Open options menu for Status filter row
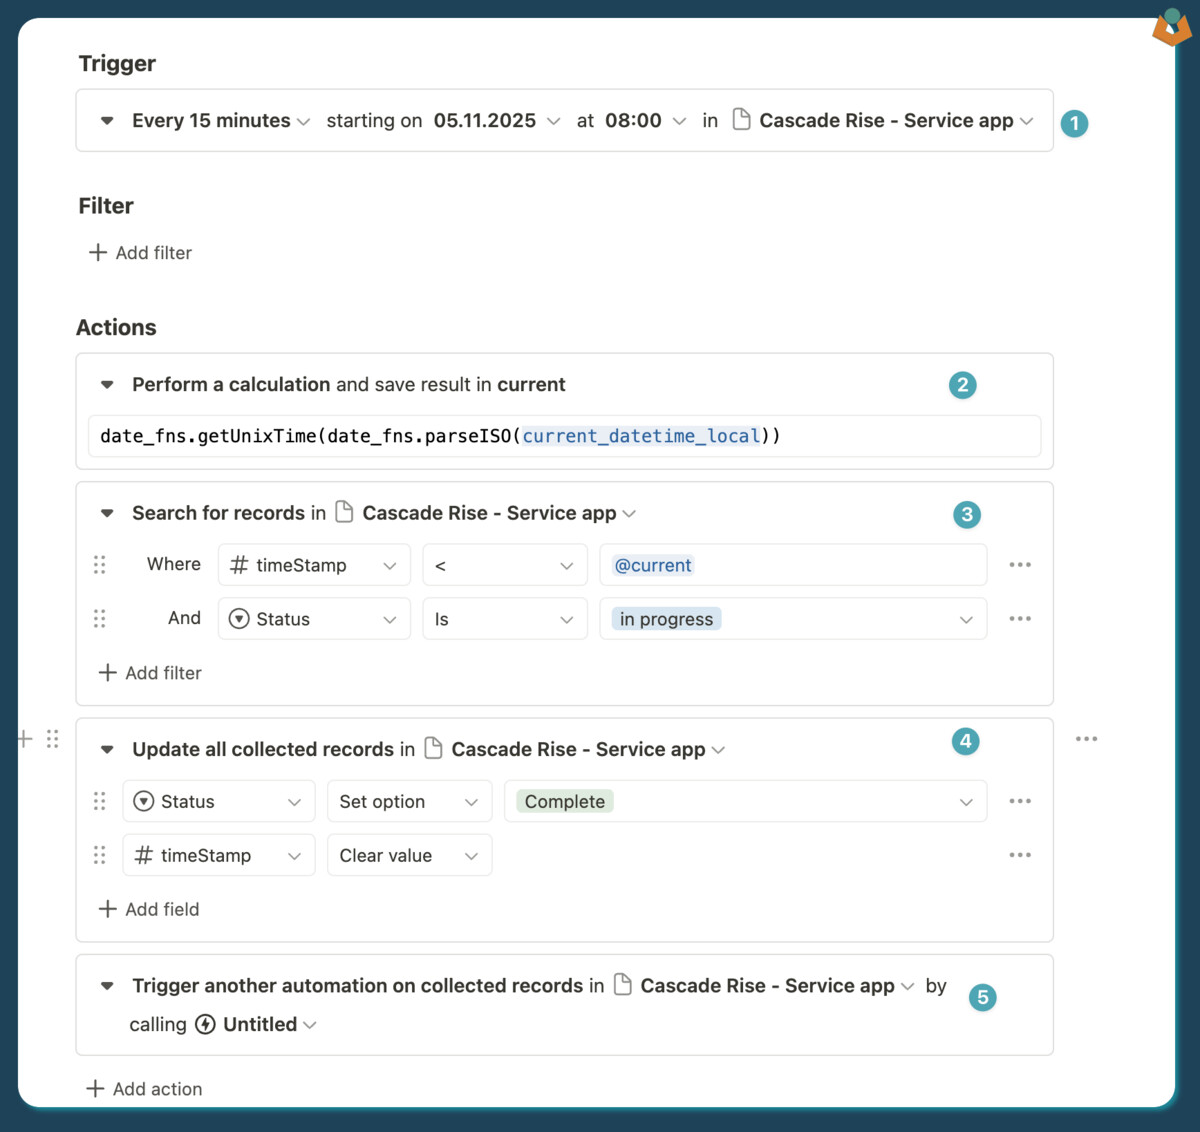Viewport: 1200px width, 1132px height. (1019, 619)
